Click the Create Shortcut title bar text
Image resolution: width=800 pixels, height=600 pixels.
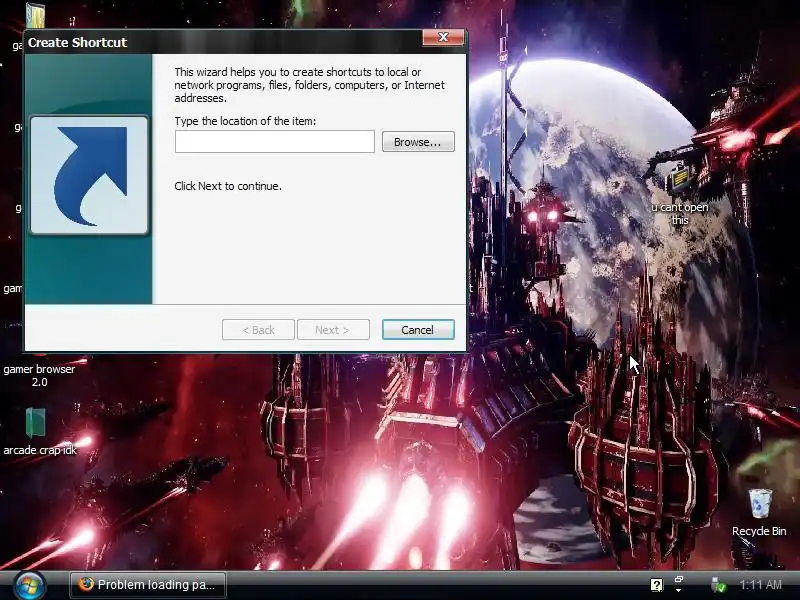[x=77, y=42]
